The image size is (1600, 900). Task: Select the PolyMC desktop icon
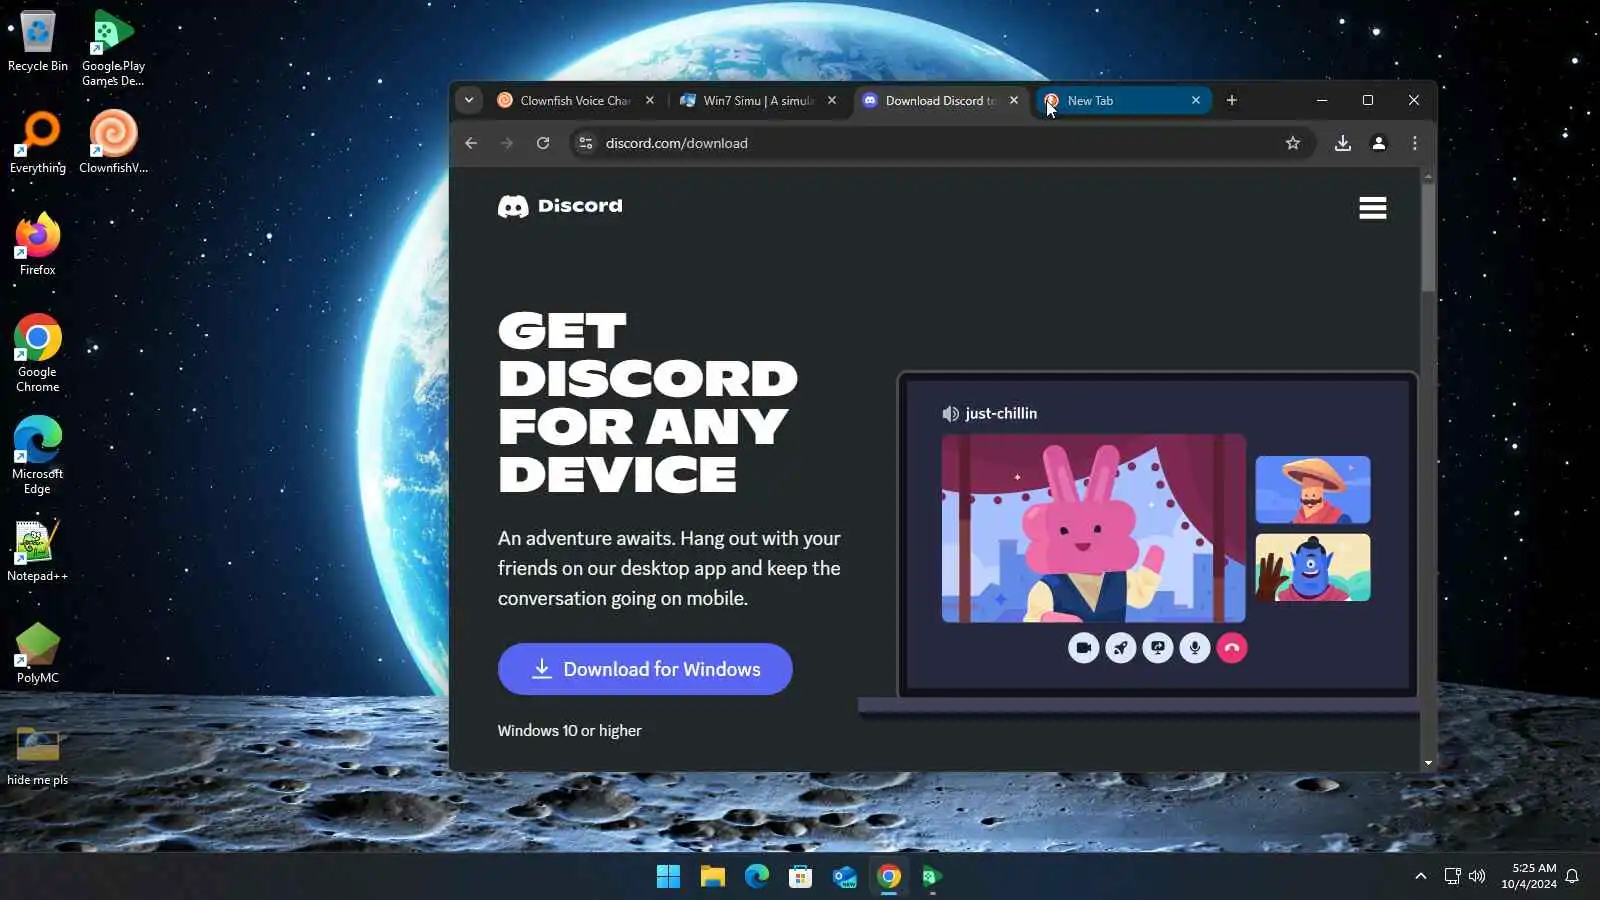[38, 652]
